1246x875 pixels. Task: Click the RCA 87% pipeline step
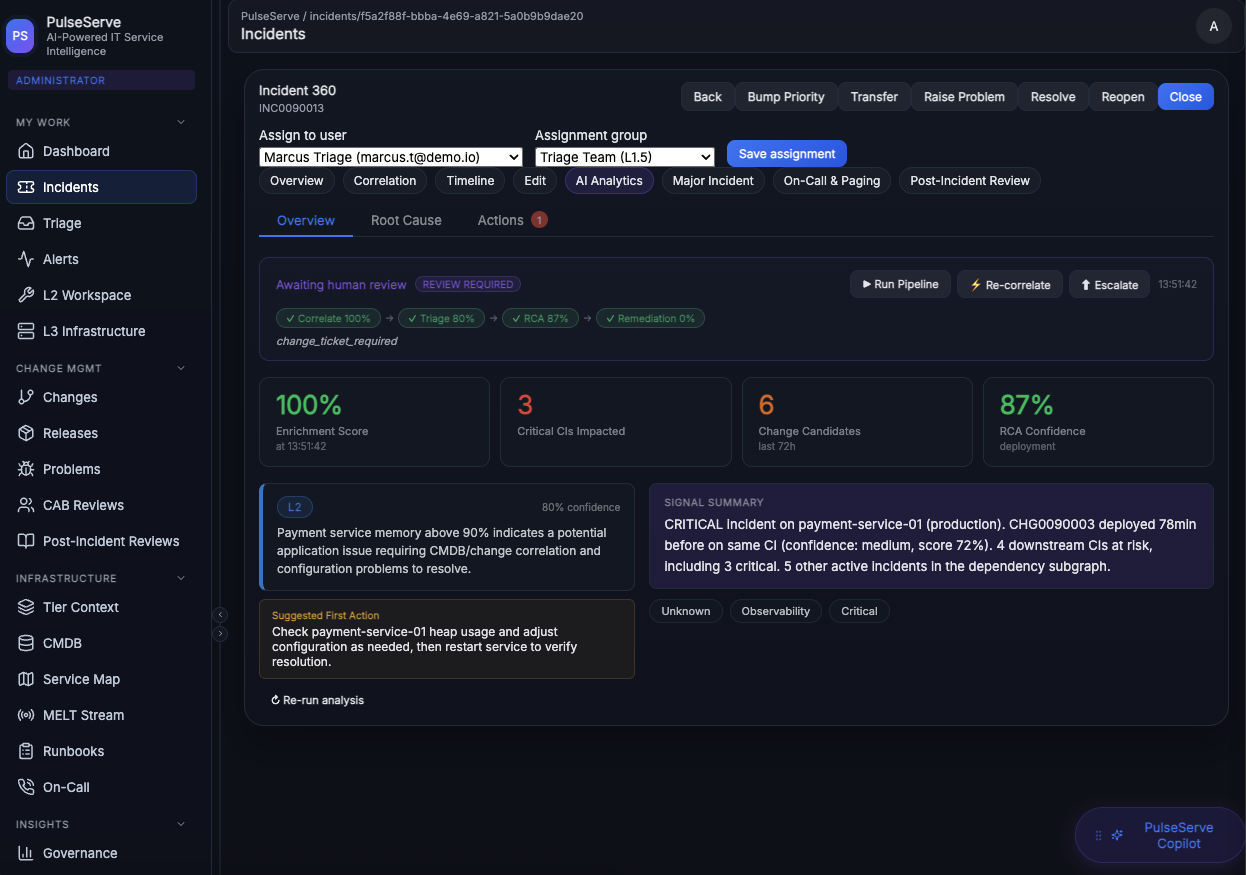click(538, 318)
